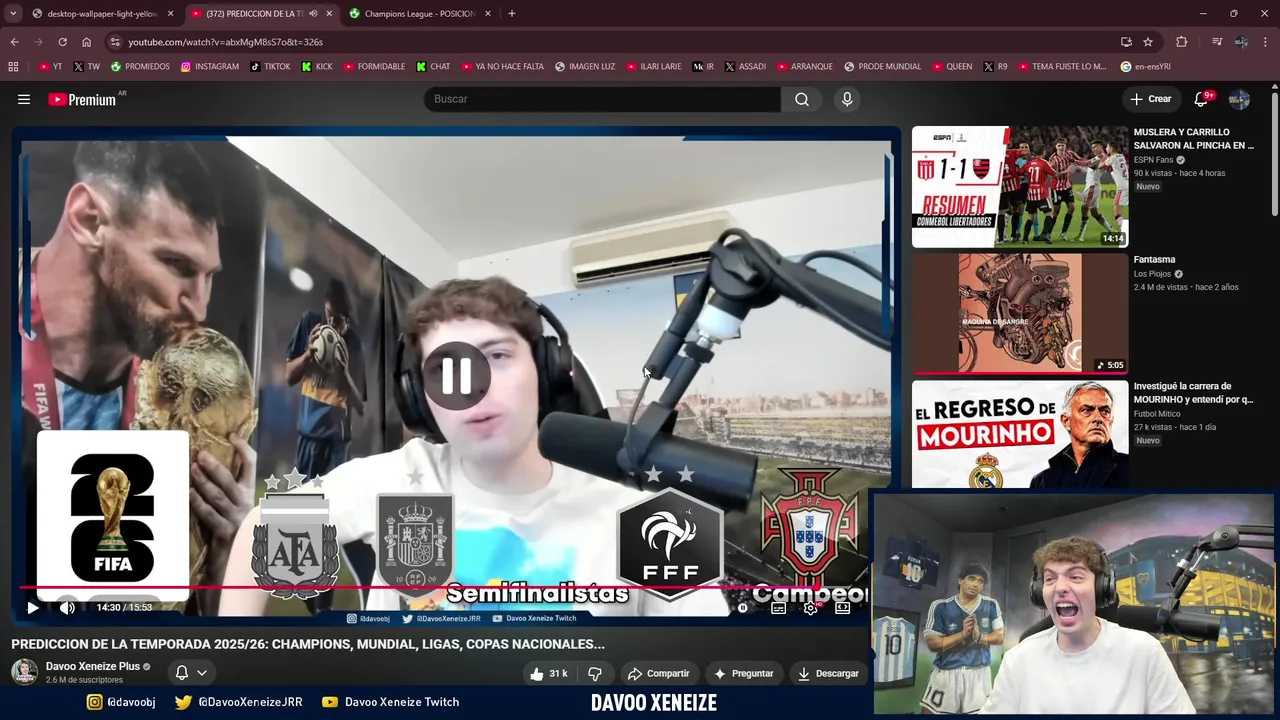Screen dimensions: 1280x720
Task: Open the Muslera y Carrillo video thumbnail
Action: [1019, 186]
